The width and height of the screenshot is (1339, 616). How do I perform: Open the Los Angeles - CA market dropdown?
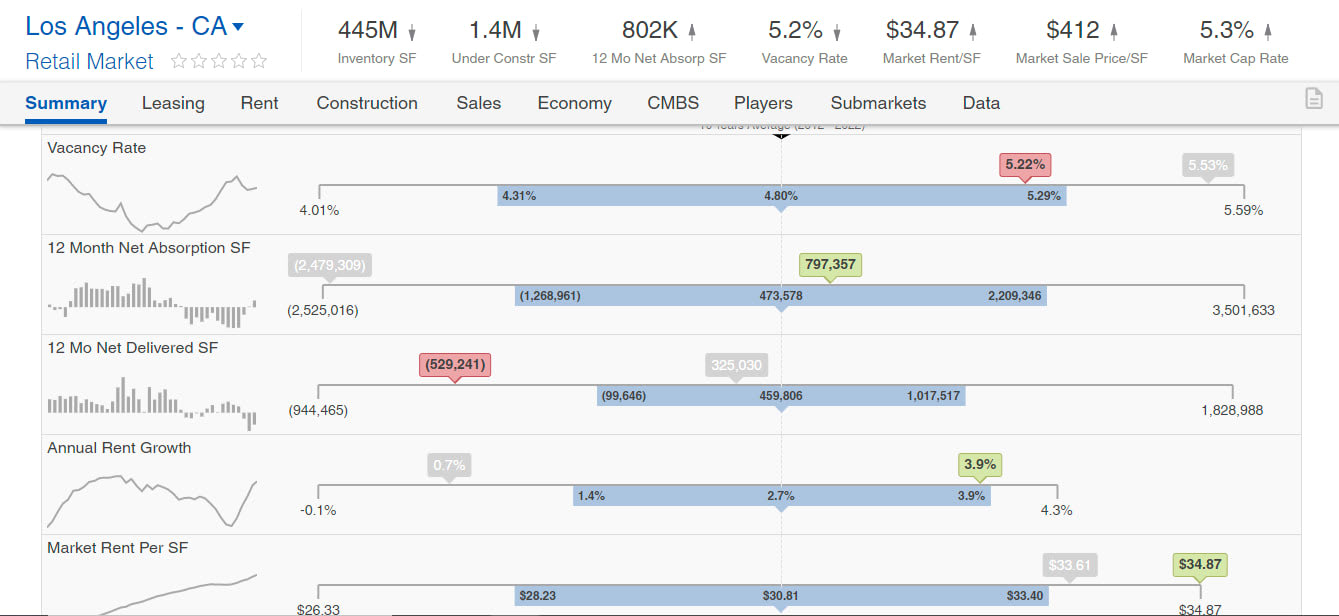click(237, 27)
